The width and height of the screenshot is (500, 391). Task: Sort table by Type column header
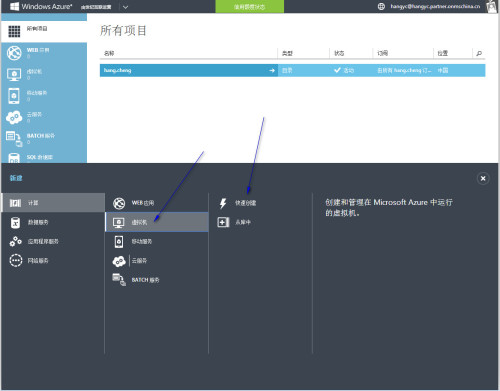click(x=287, y=53)
